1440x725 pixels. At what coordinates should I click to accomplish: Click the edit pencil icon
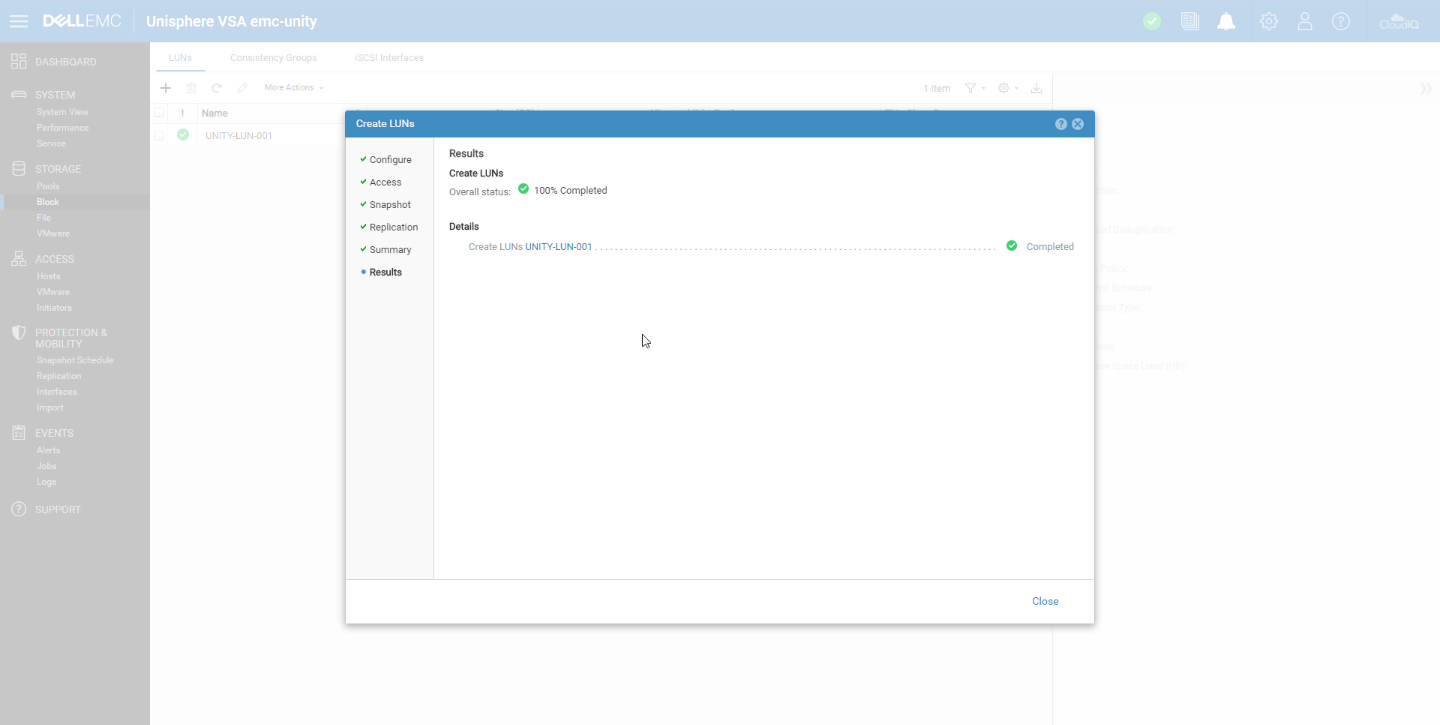(242, 88)
